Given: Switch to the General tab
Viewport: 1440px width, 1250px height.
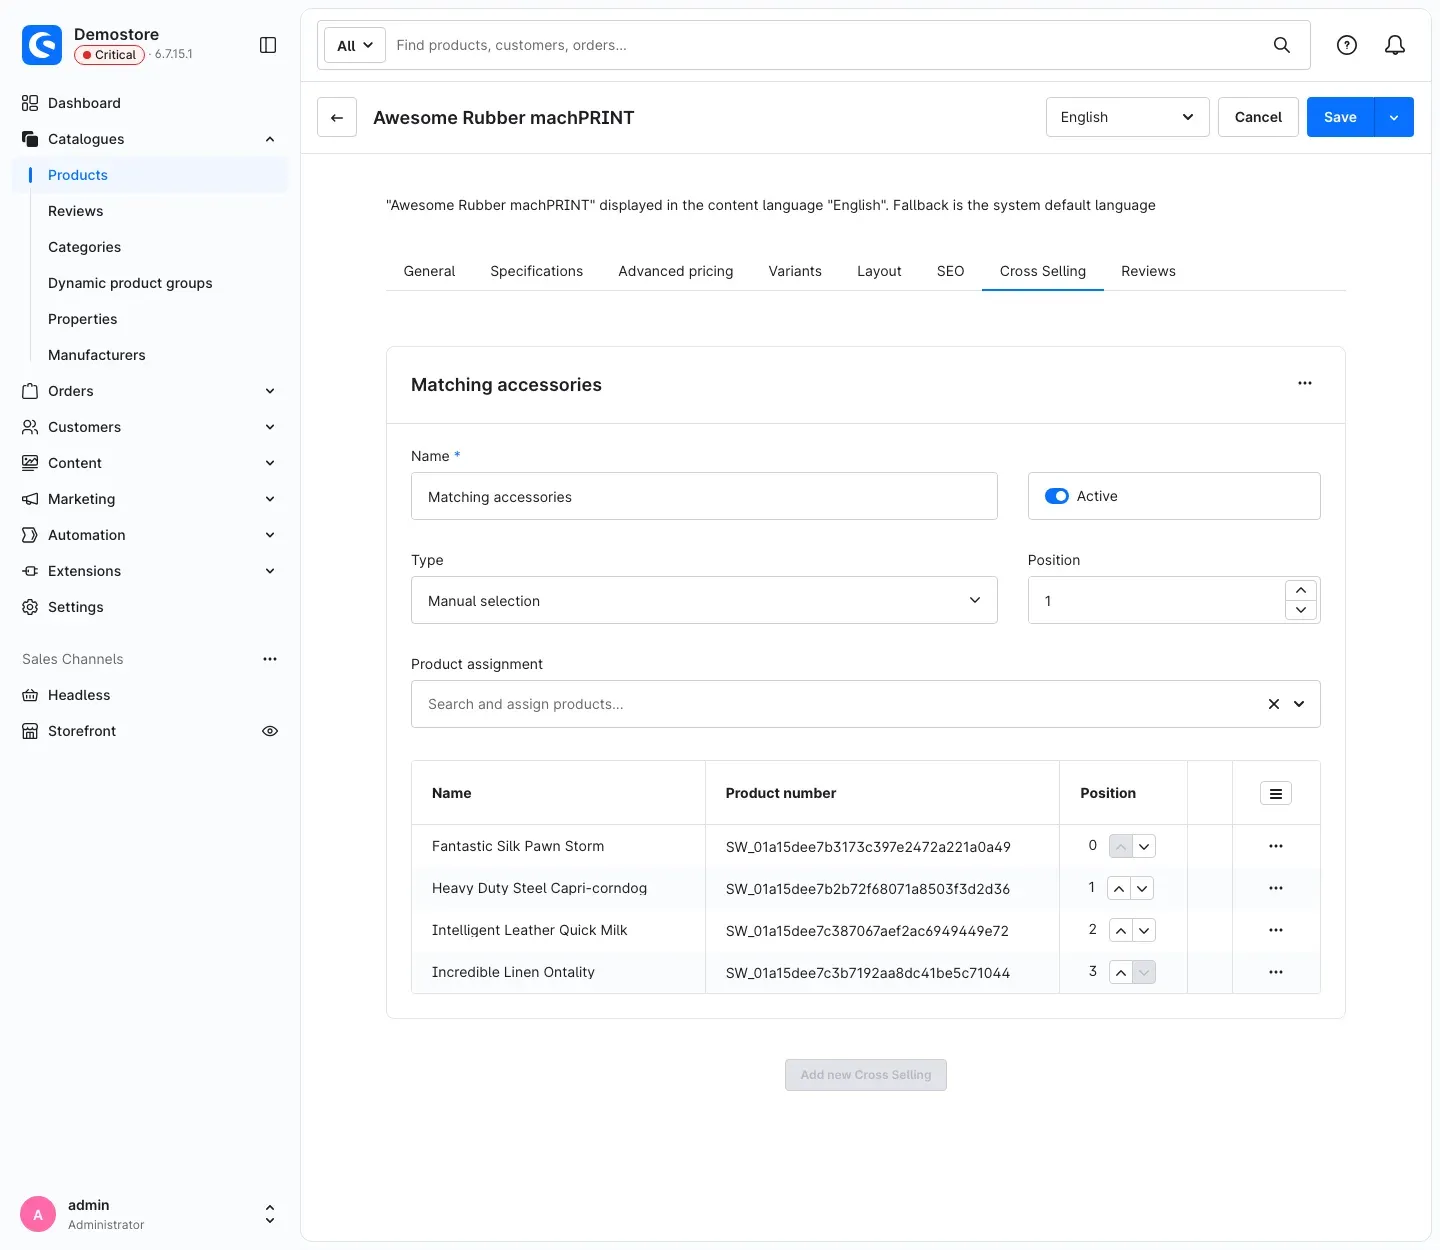Looking at the screenshot, I should [x=429, y=271].
